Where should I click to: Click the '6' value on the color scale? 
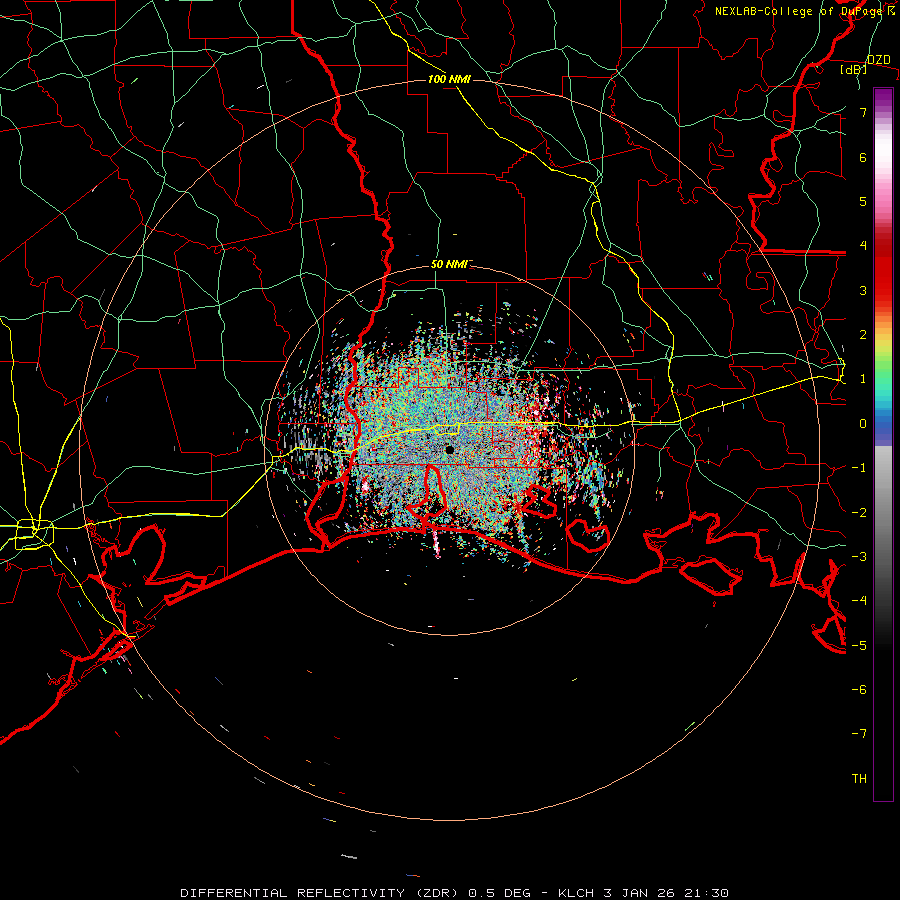point(863,157)
